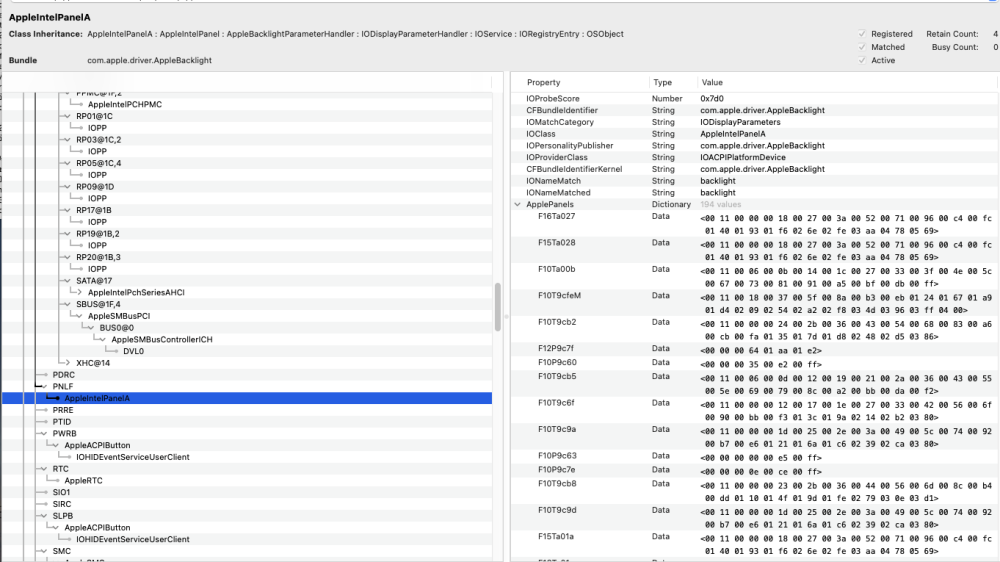
Task: Select the PTID tree item
Action: point(62,422)
